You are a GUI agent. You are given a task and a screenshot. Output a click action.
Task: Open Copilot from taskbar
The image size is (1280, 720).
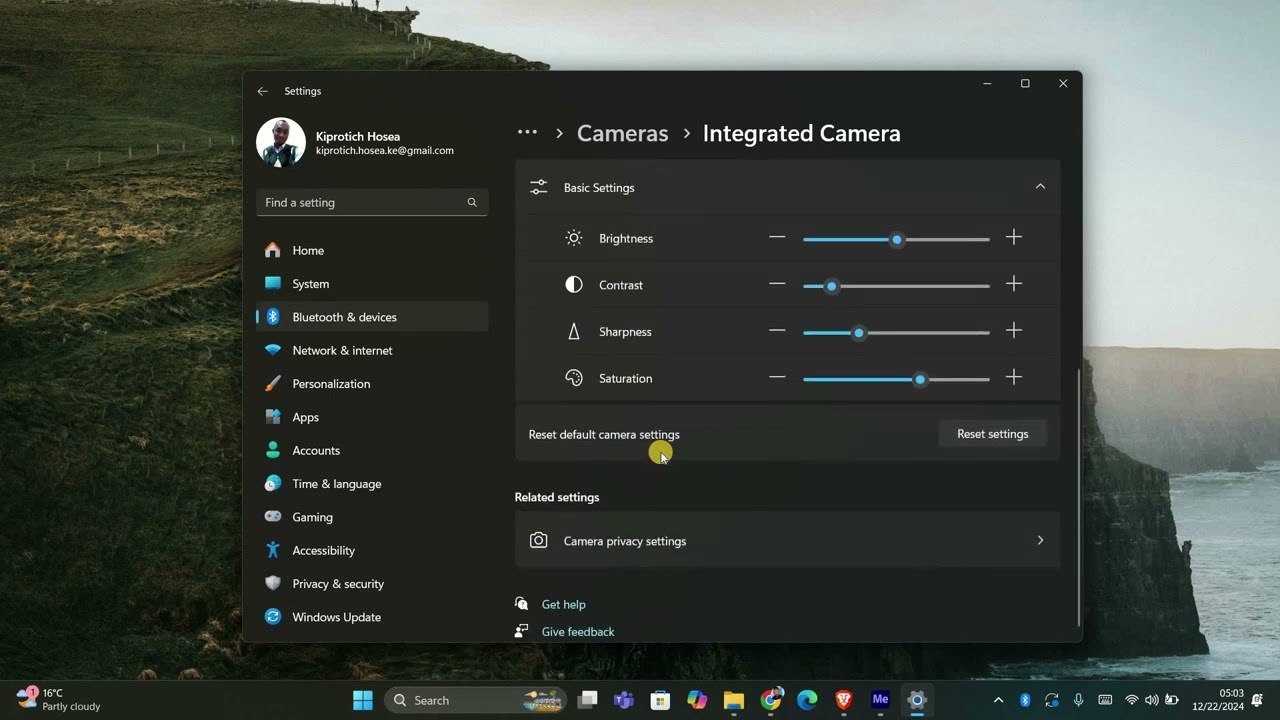(x=697, y=700)
